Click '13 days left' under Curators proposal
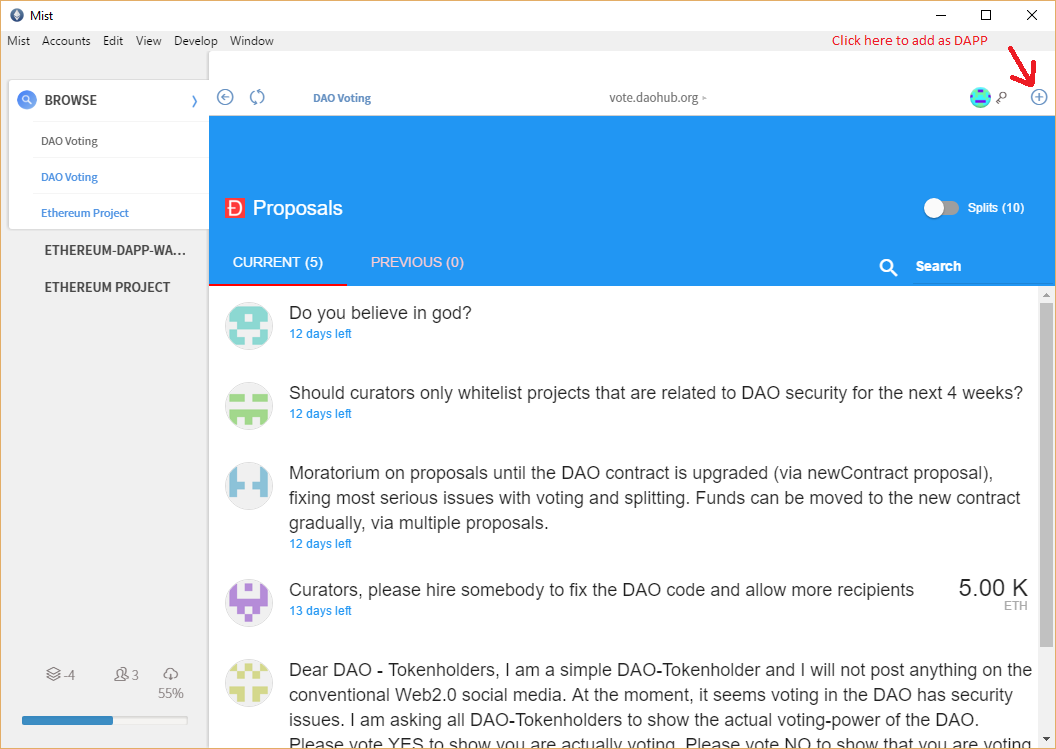 [321, 611]
